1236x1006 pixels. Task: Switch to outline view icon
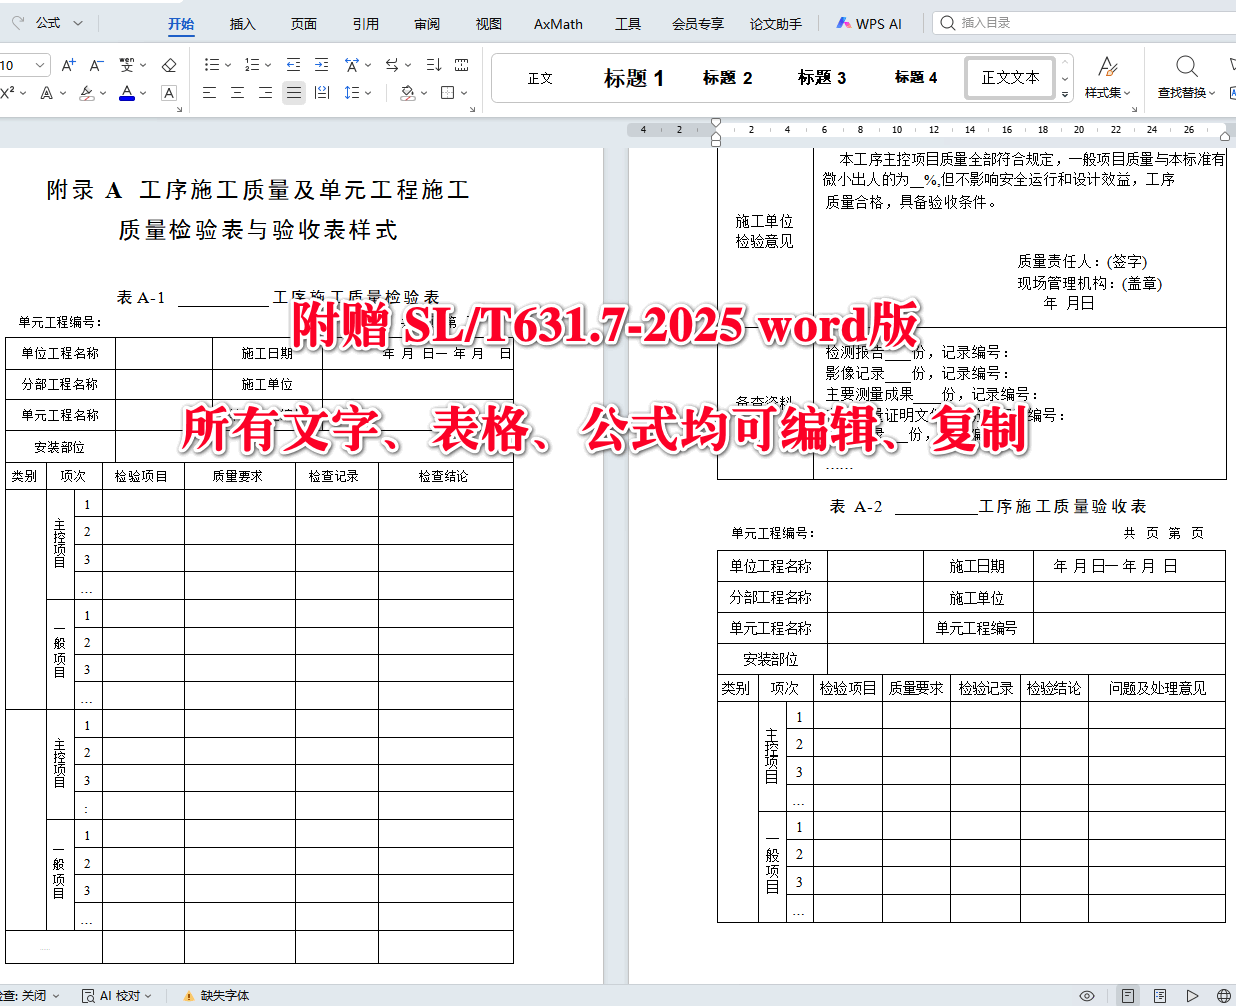[1160, 996]
